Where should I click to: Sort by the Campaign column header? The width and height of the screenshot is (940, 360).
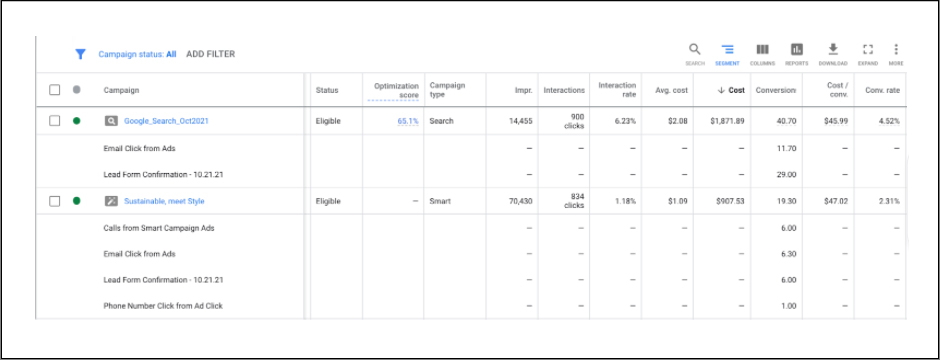tap(121, 90)
